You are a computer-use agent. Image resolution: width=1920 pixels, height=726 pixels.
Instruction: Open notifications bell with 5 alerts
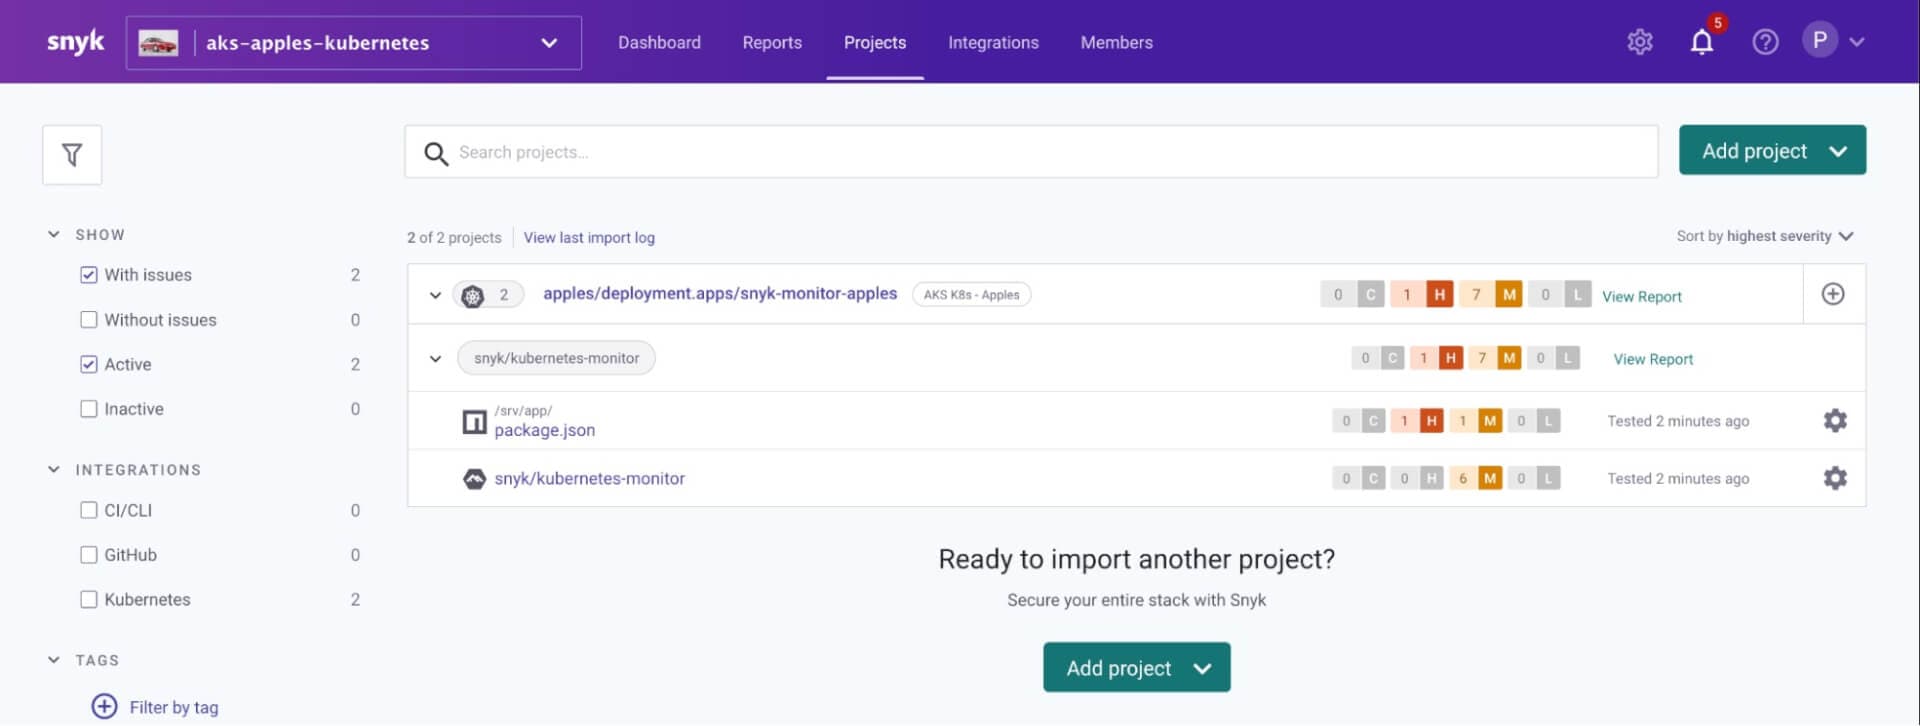point(1703,40)
